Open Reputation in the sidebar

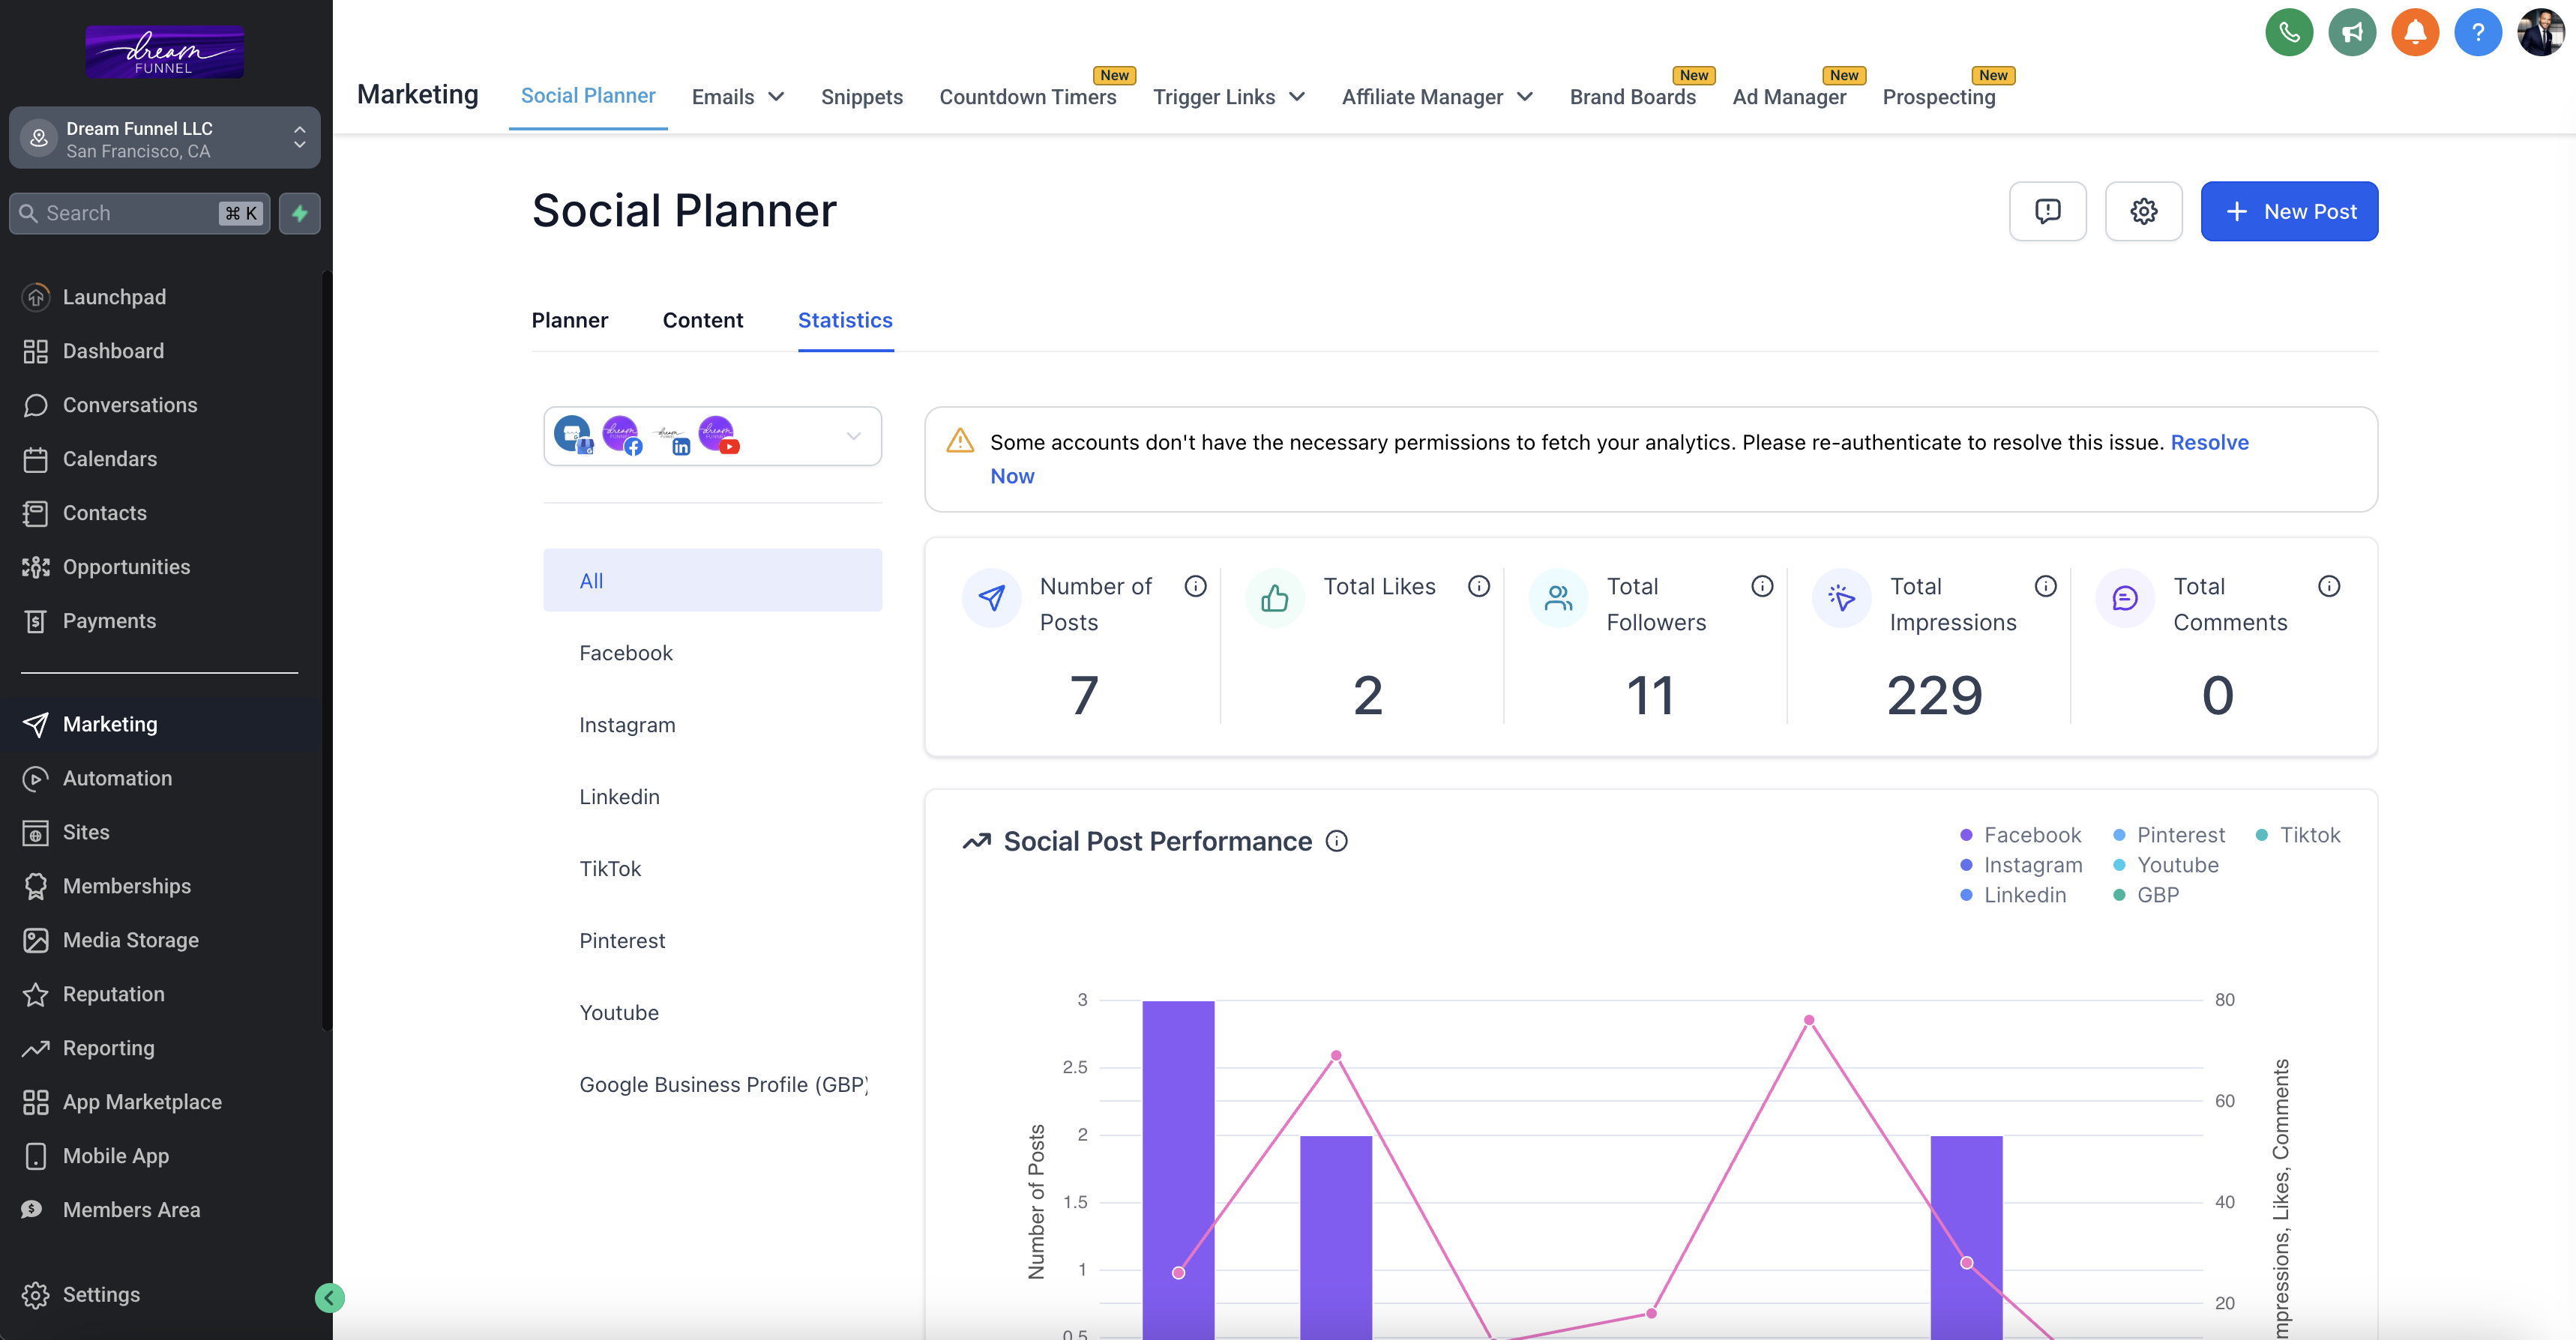(114, 994)
